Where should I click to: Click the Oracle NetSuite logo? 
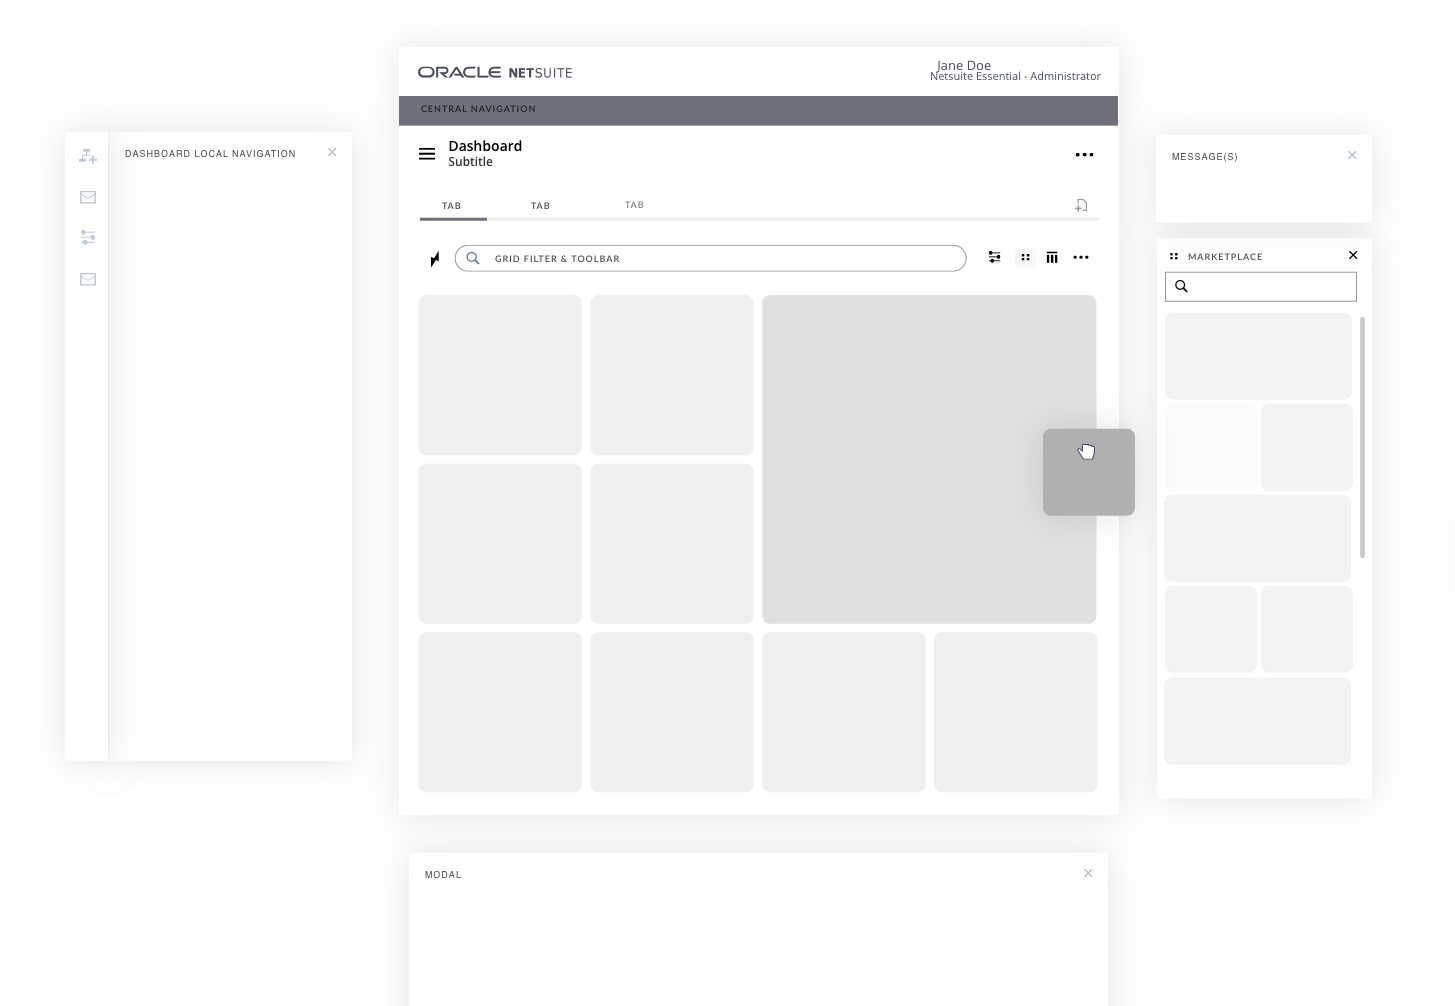pos(495,72)
